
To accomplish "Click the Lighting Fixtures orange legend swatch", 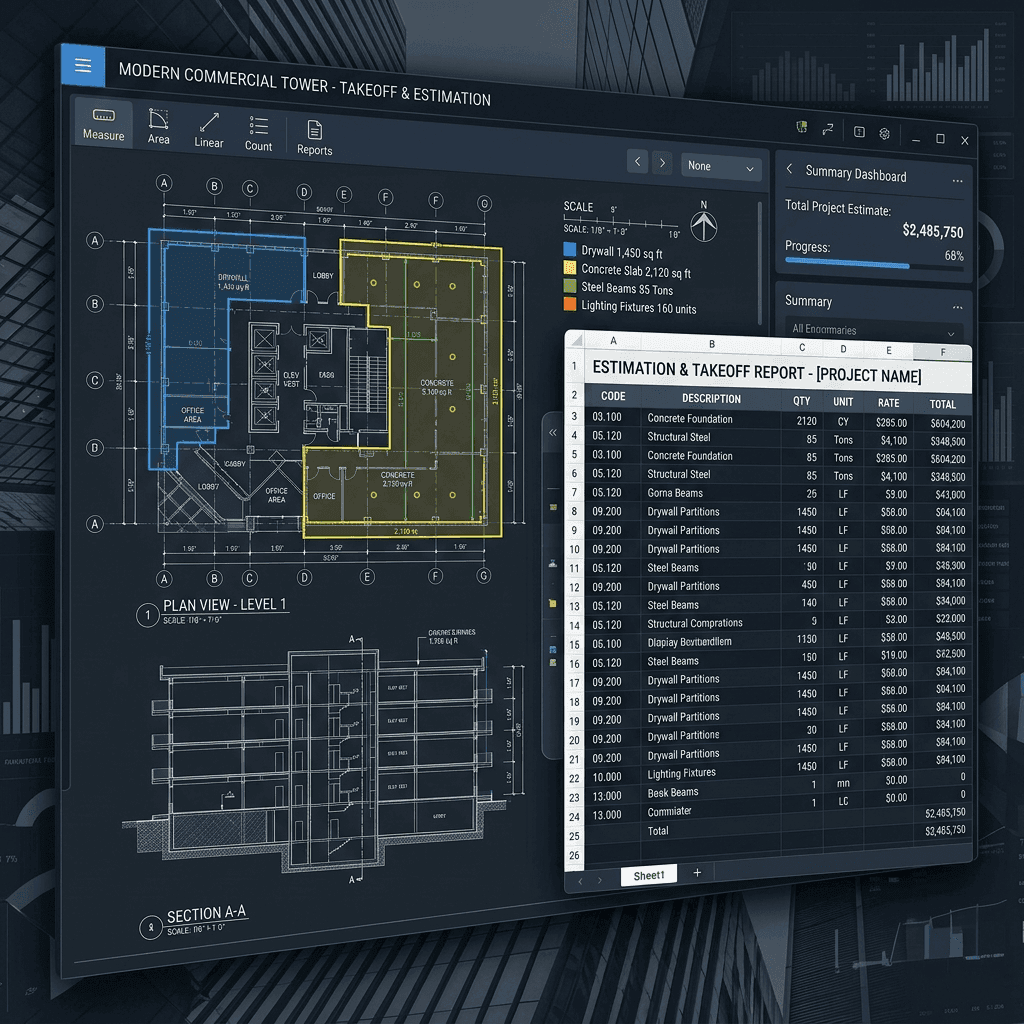I will click(x=569, y=304).
